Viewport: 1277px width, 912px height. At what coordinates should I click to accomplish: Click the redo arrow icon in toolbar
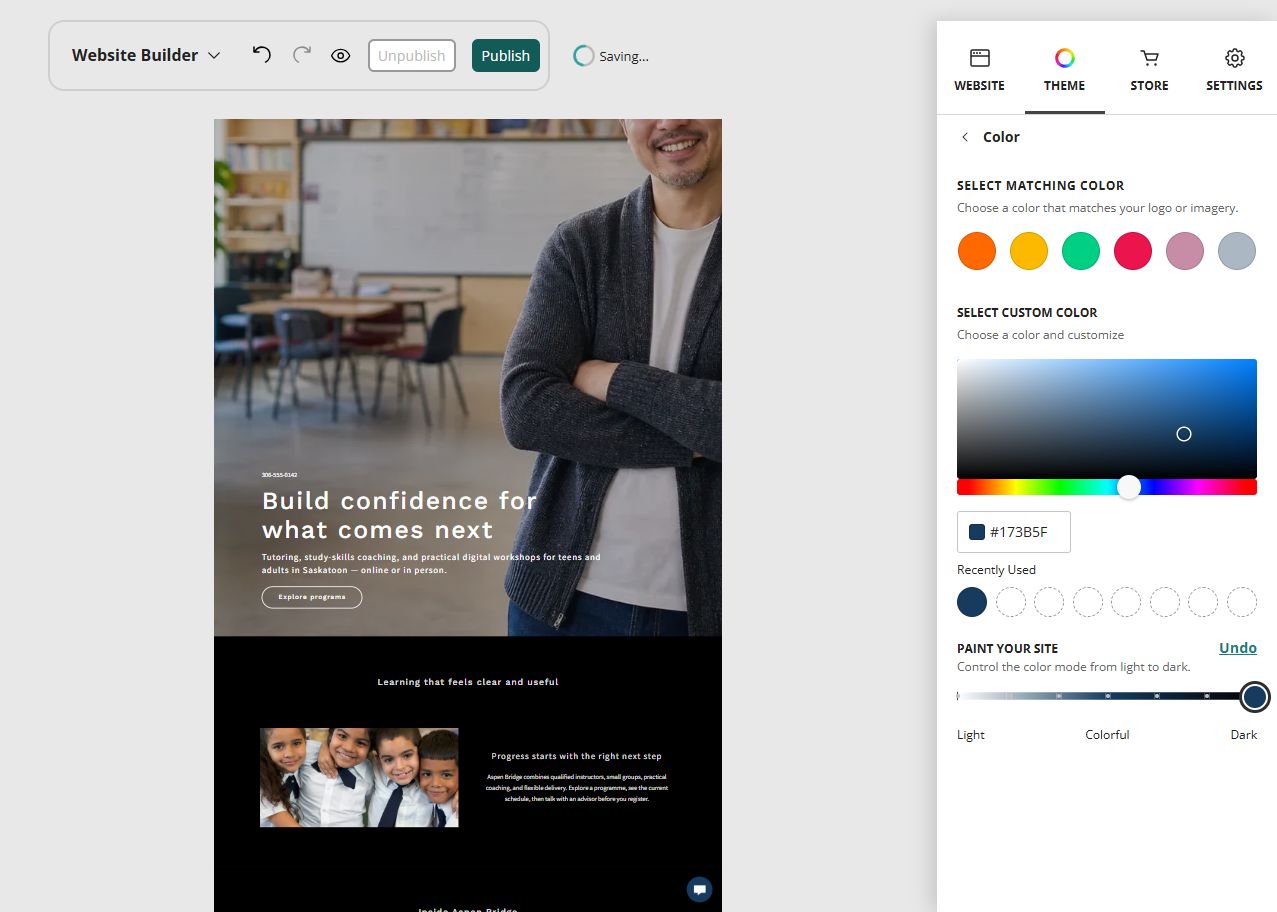coord(301,55)
